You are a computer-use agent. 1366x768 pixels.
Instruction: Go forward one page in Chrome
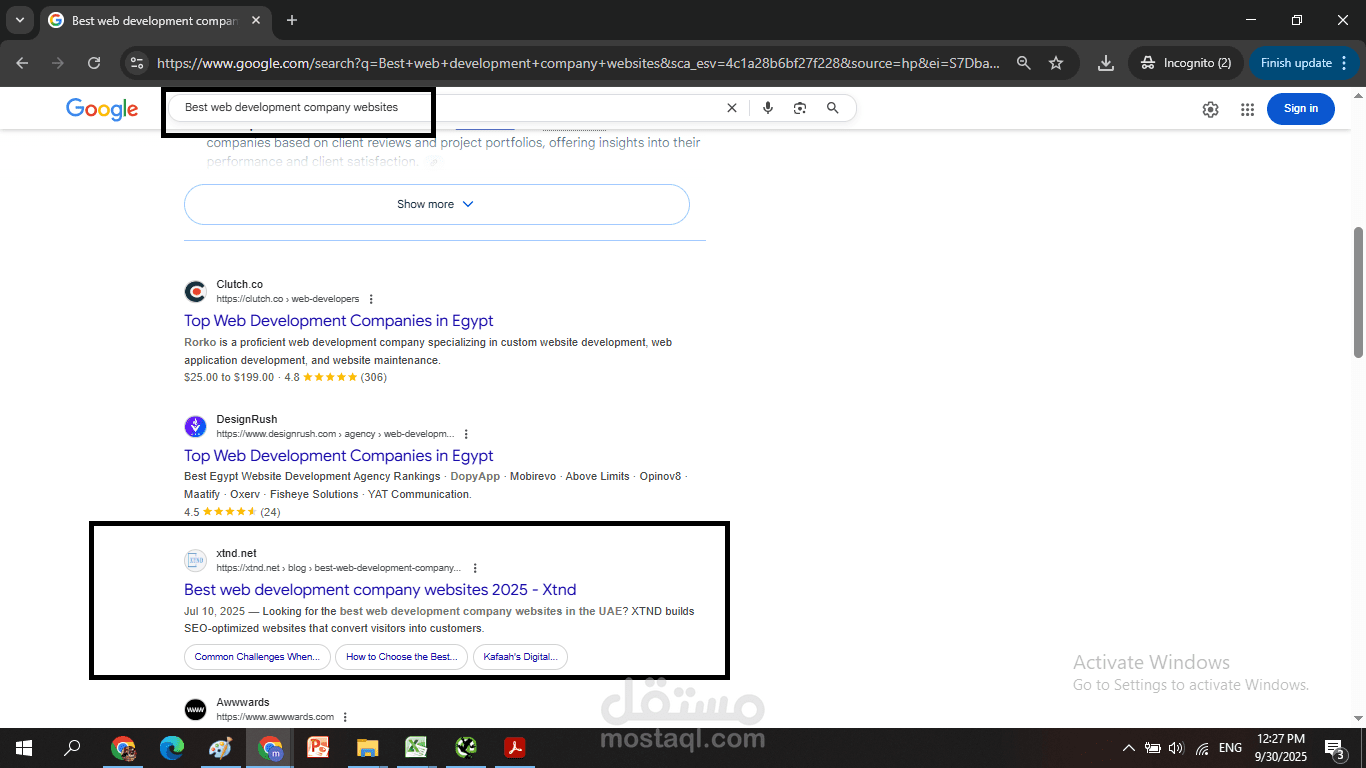tap(58, 63)
